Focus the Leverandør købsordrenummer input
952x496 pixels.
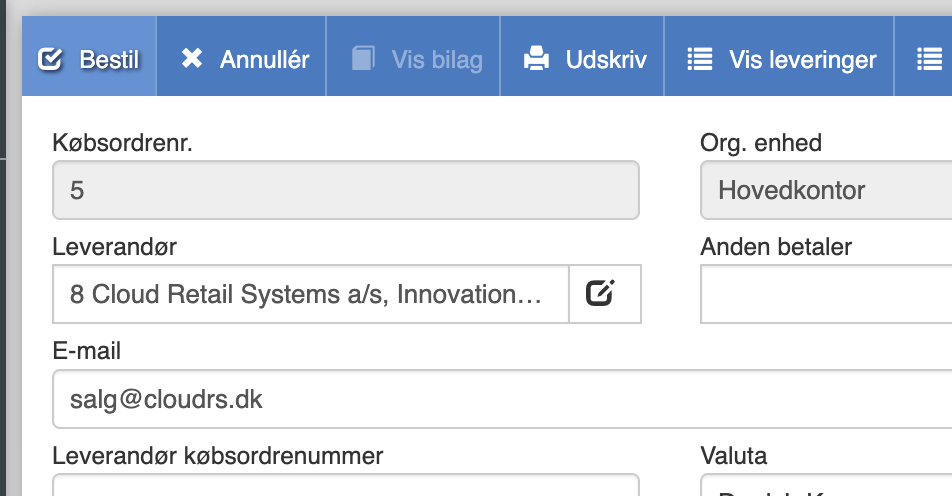345,486
